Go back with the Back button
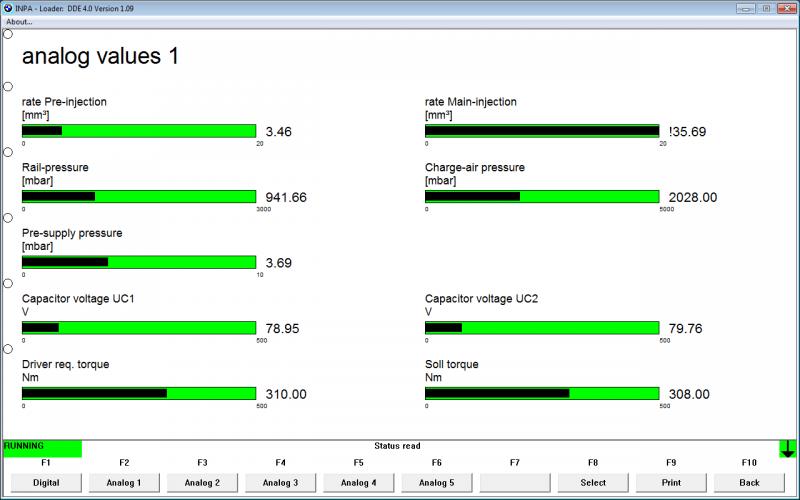Screen dimensions: 800x500 coord(749,482)
